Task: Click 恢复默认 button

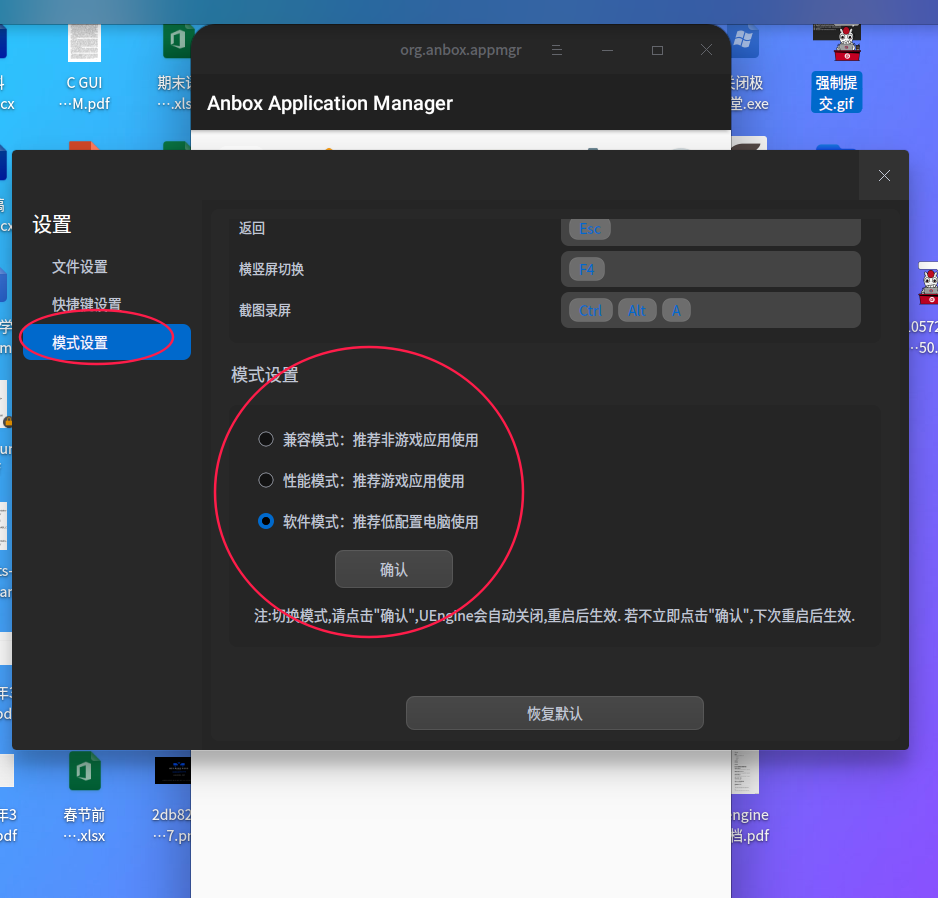Action: click(555, 713)
